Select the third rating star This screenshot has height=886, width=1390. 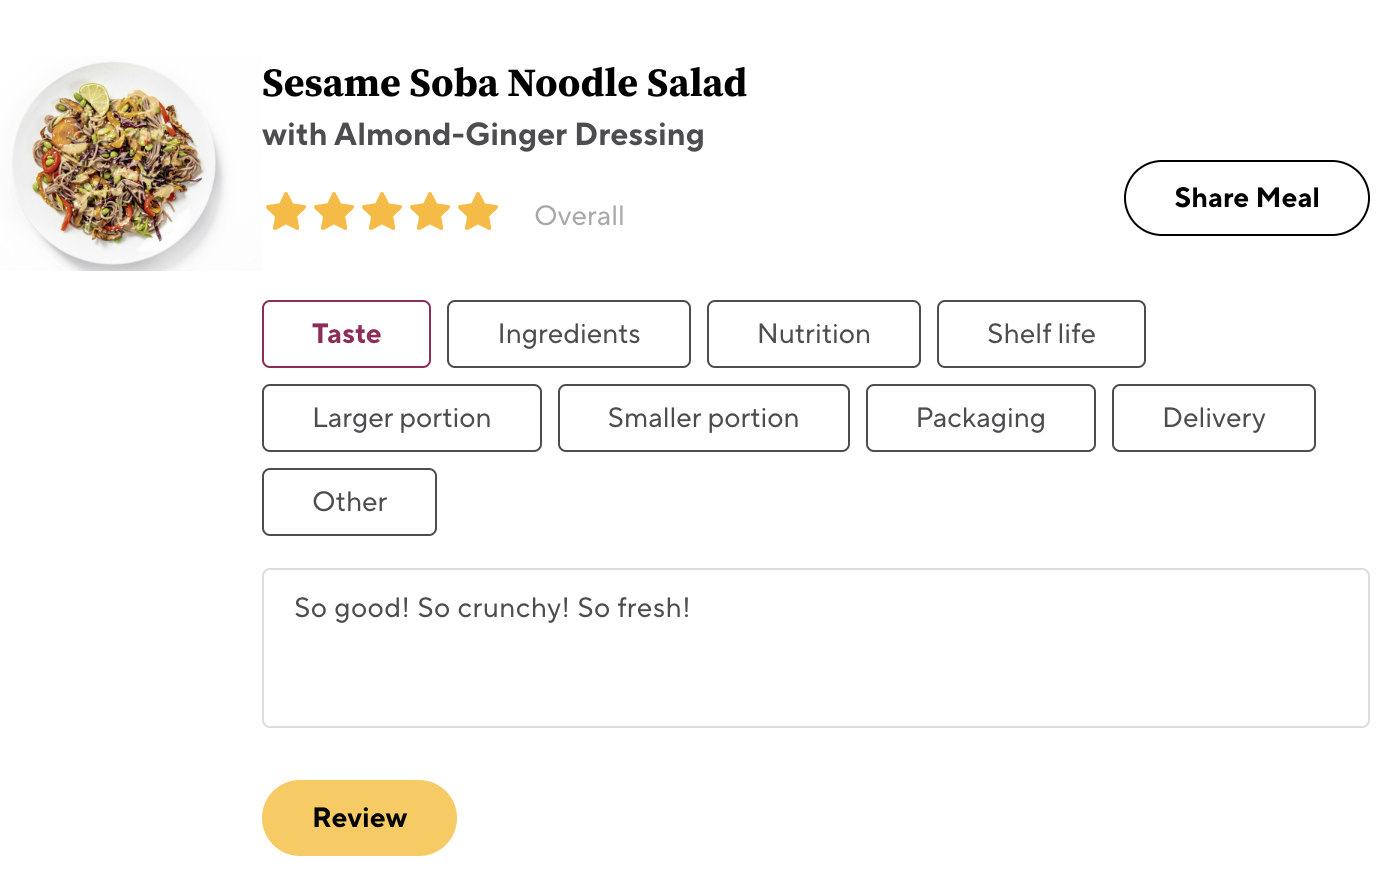382,212
